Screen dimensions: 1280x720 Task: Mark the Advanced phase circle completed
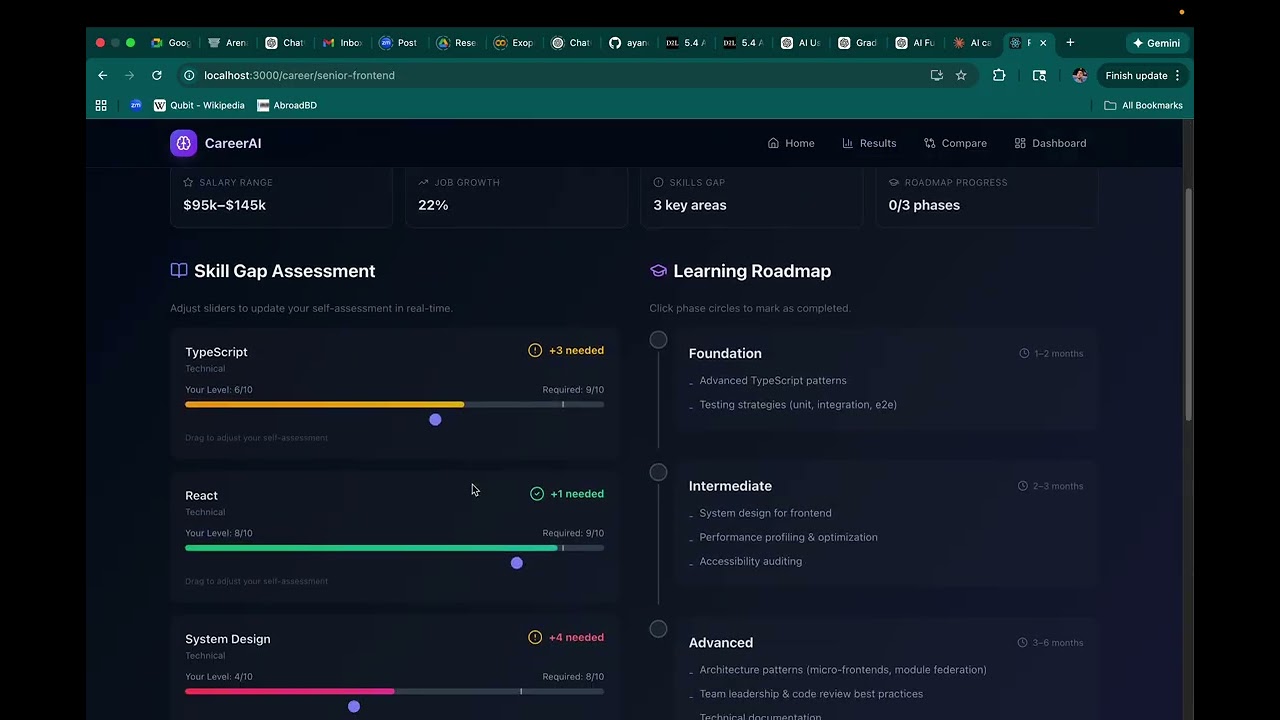click(x=658, y=629)
